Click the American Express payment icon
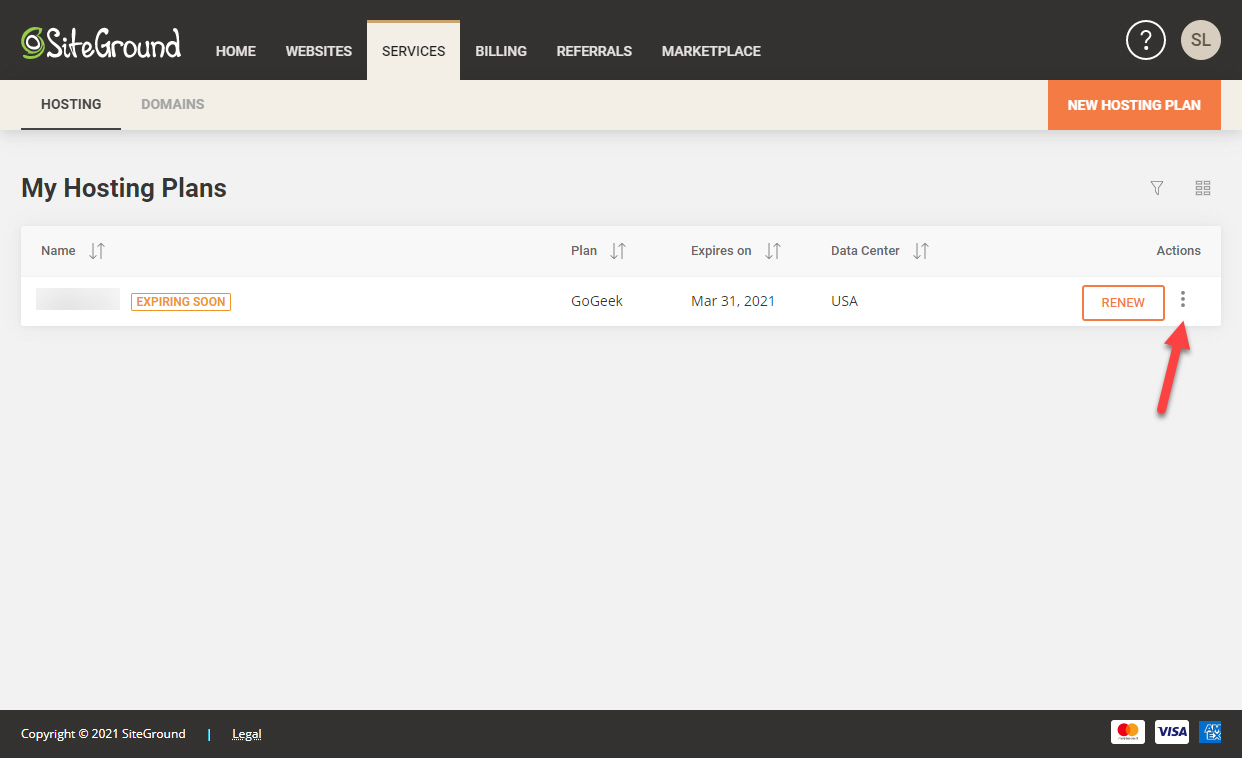 click(x=1210, y=732)
